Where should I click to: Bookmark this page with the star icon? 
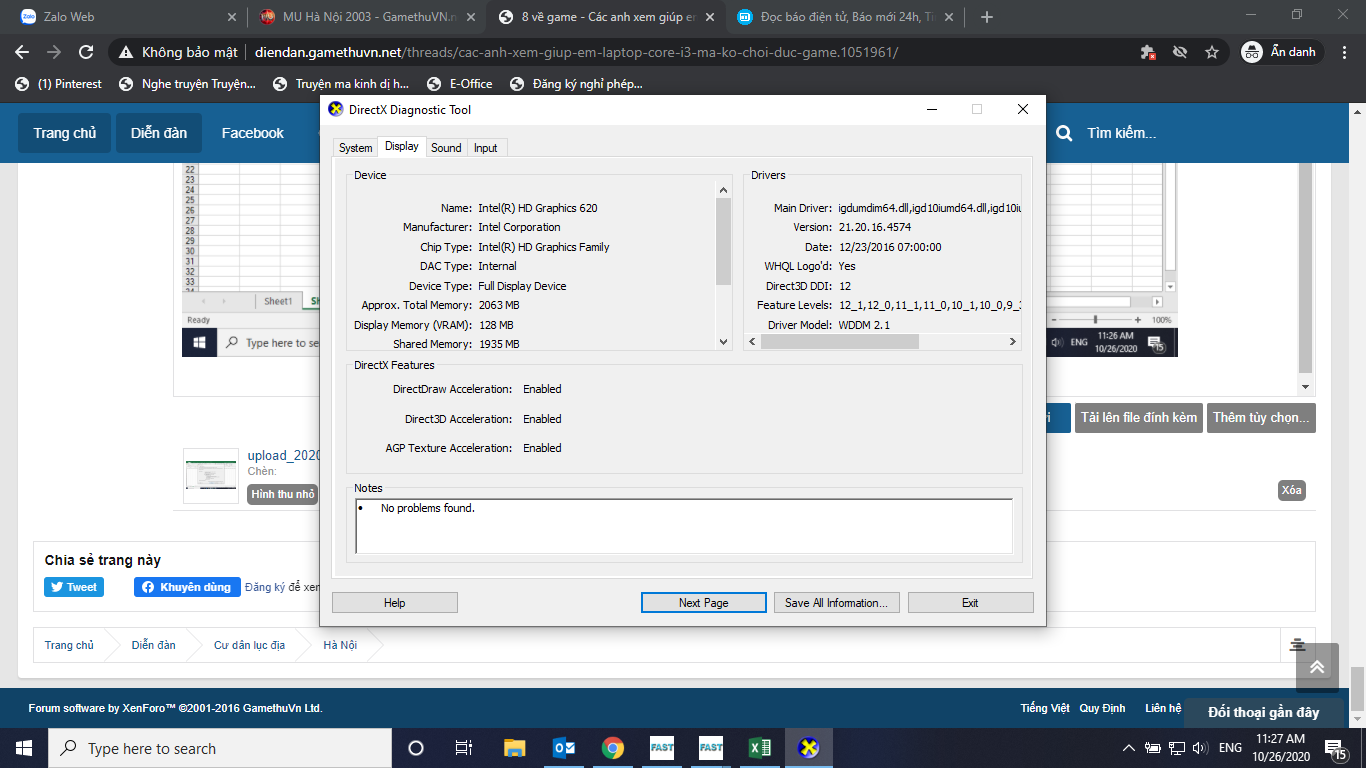click(1212, 52)
